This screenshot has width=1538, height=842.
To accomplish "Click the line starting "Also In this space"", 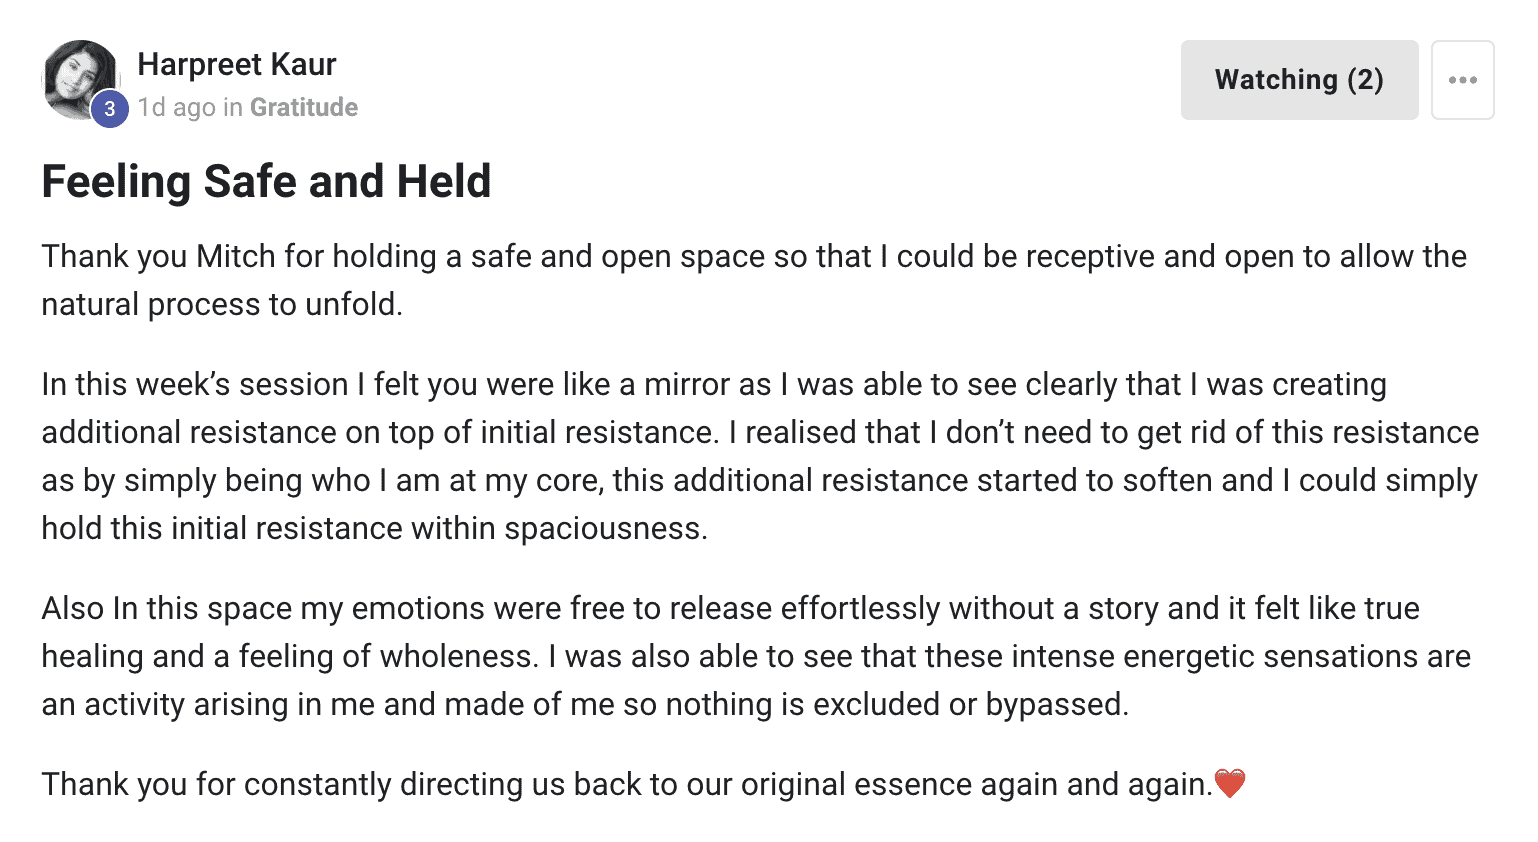I will coord(730,608).
